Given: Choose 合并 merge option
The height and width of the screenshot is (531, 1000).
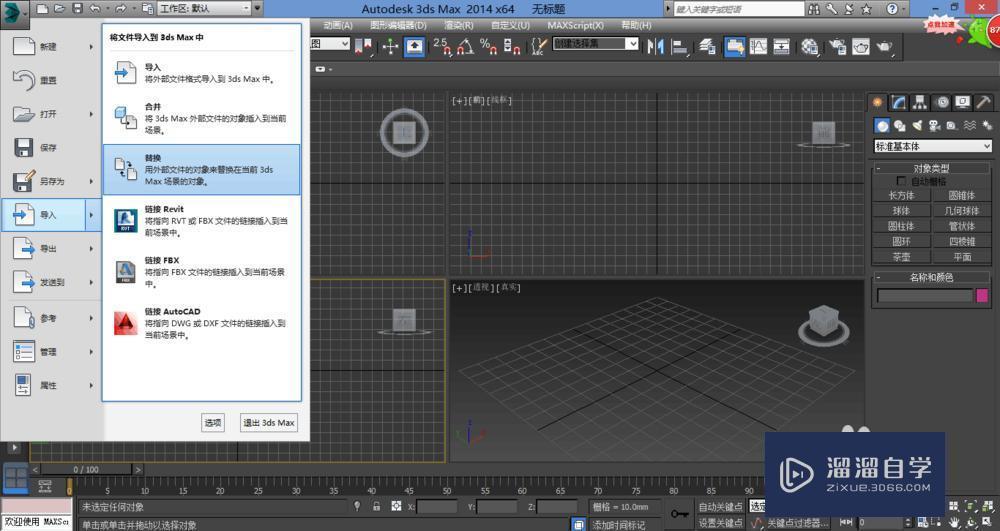Looking at the screenshot, I should 202,118.
